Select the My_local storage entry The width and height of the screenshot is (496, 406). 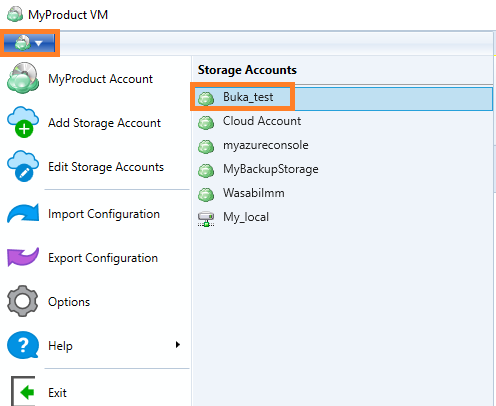point(343,218)
